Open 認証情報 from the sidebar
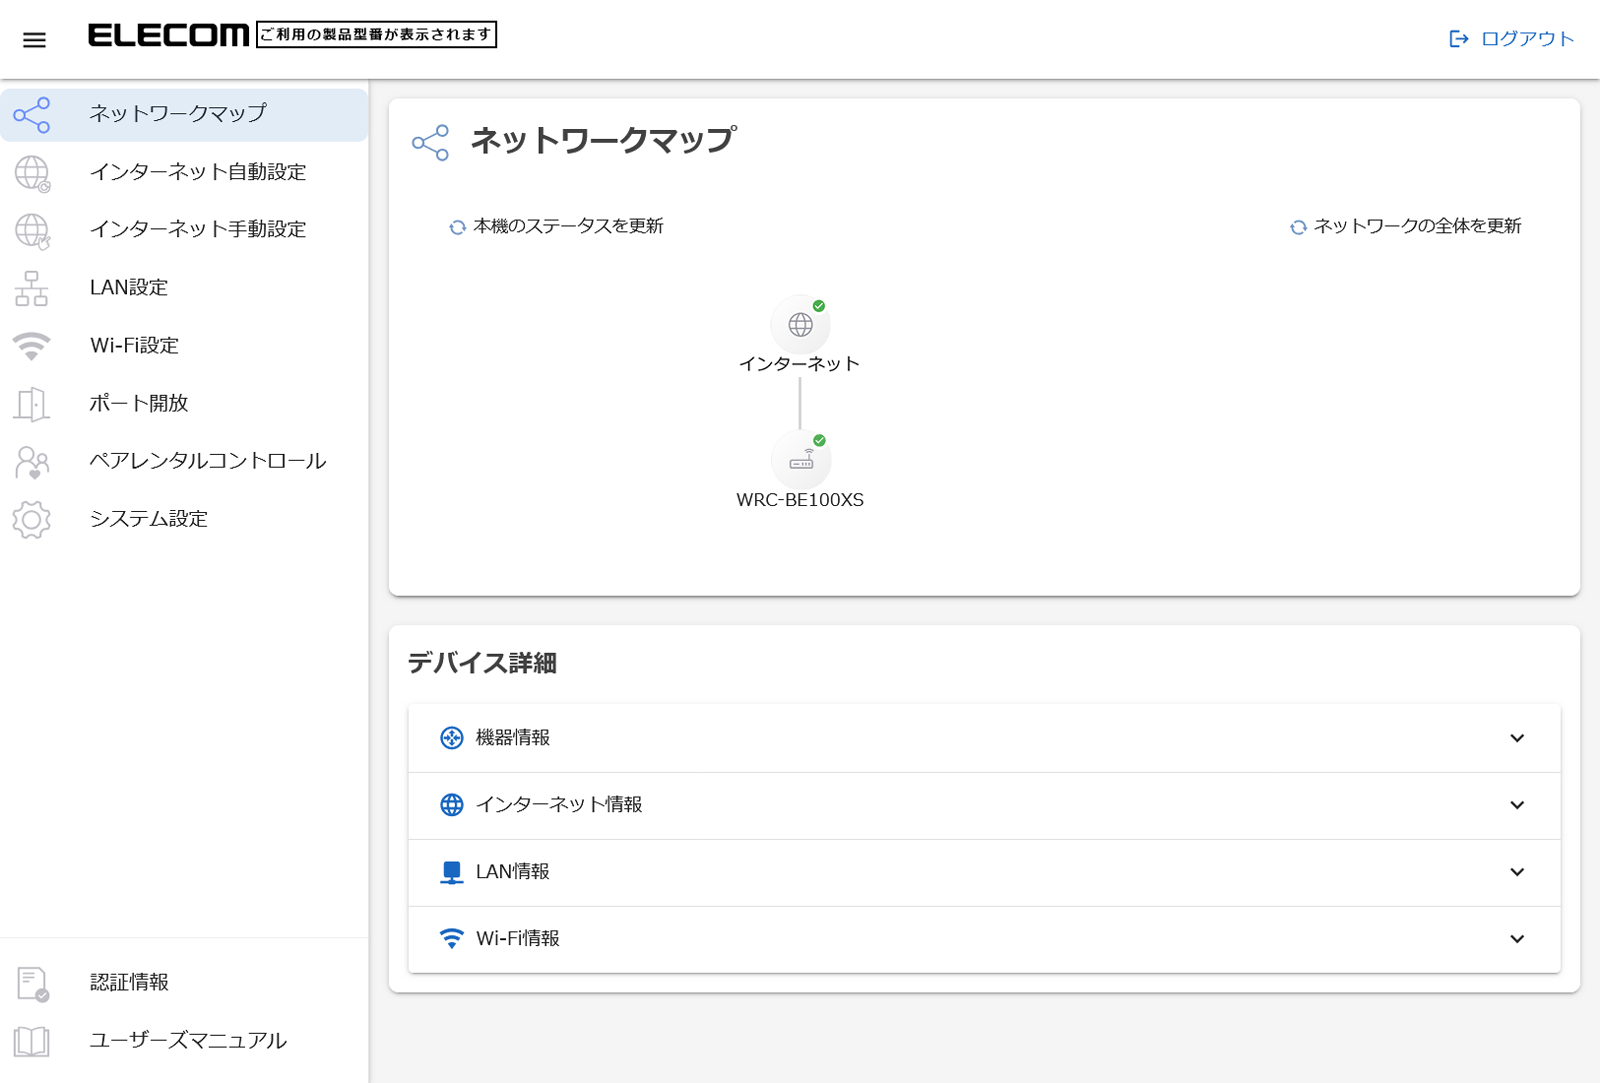1600x1083 pixels. [130, 983]
